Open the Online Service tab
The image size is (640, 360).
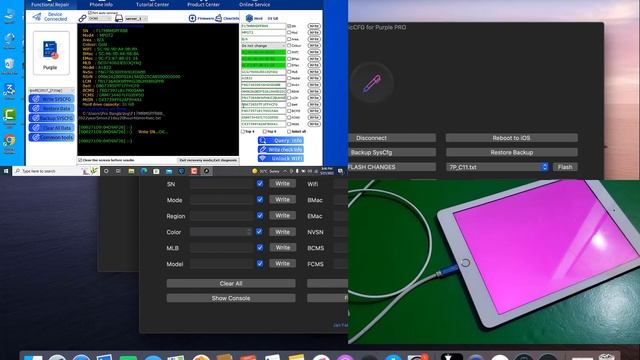click(254, 4)
